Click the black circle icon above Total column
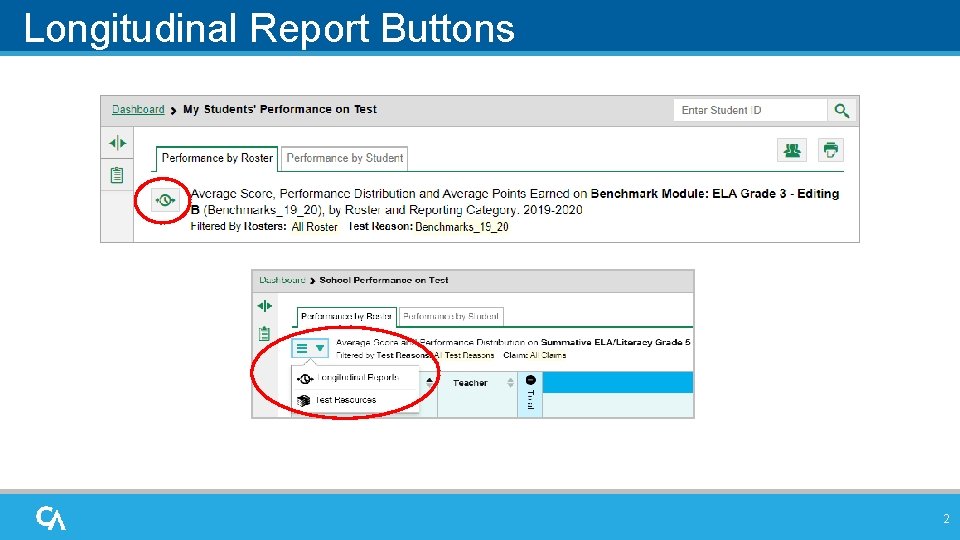This screenshot has height=540, width=960. 531,380
